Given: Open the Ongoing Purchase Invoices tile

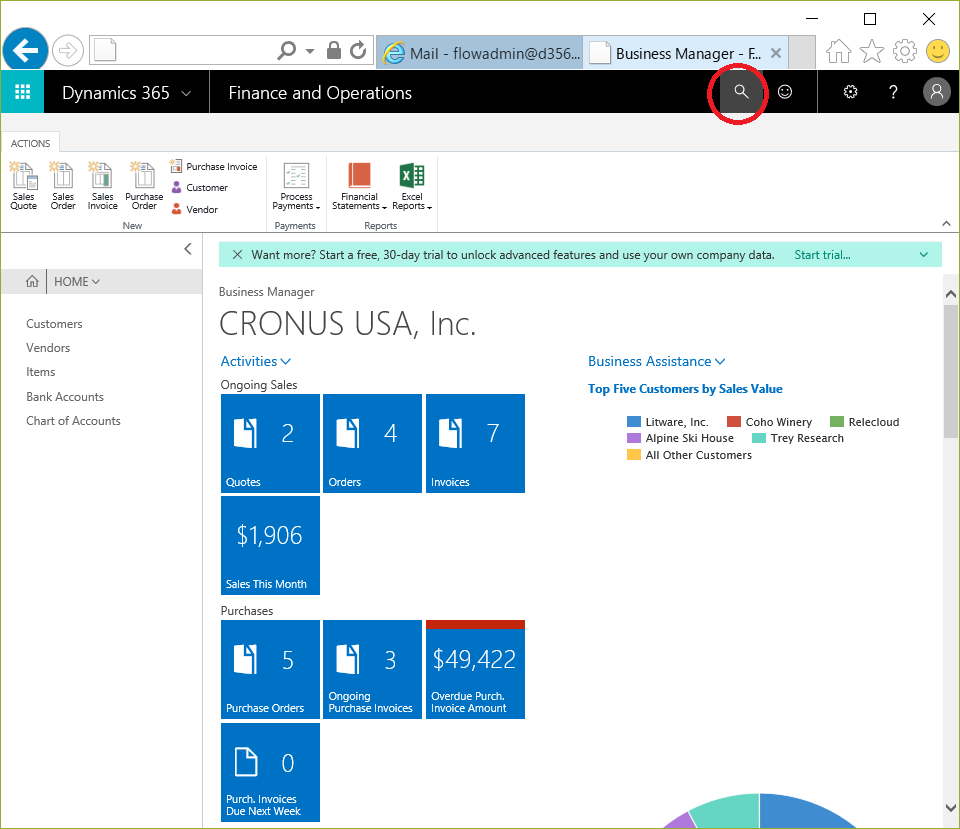Looking at the screenshot, I should pyautogui.click(x=372, y=670).
